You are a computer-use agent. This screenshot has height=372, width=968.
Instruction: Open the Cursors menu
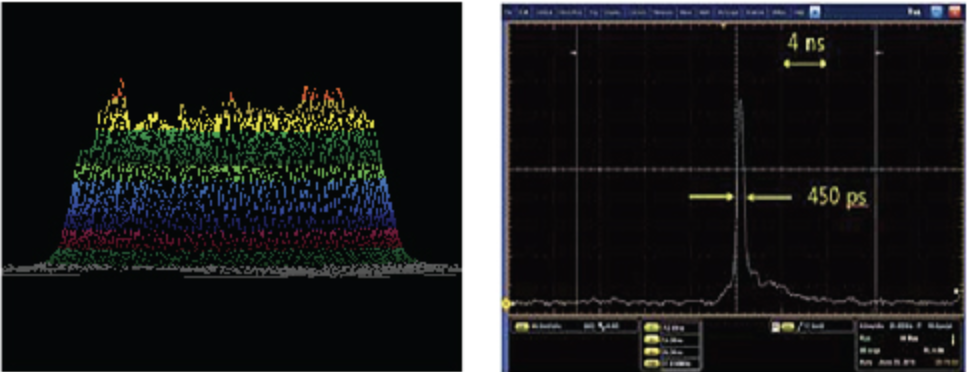coord(638,12)
